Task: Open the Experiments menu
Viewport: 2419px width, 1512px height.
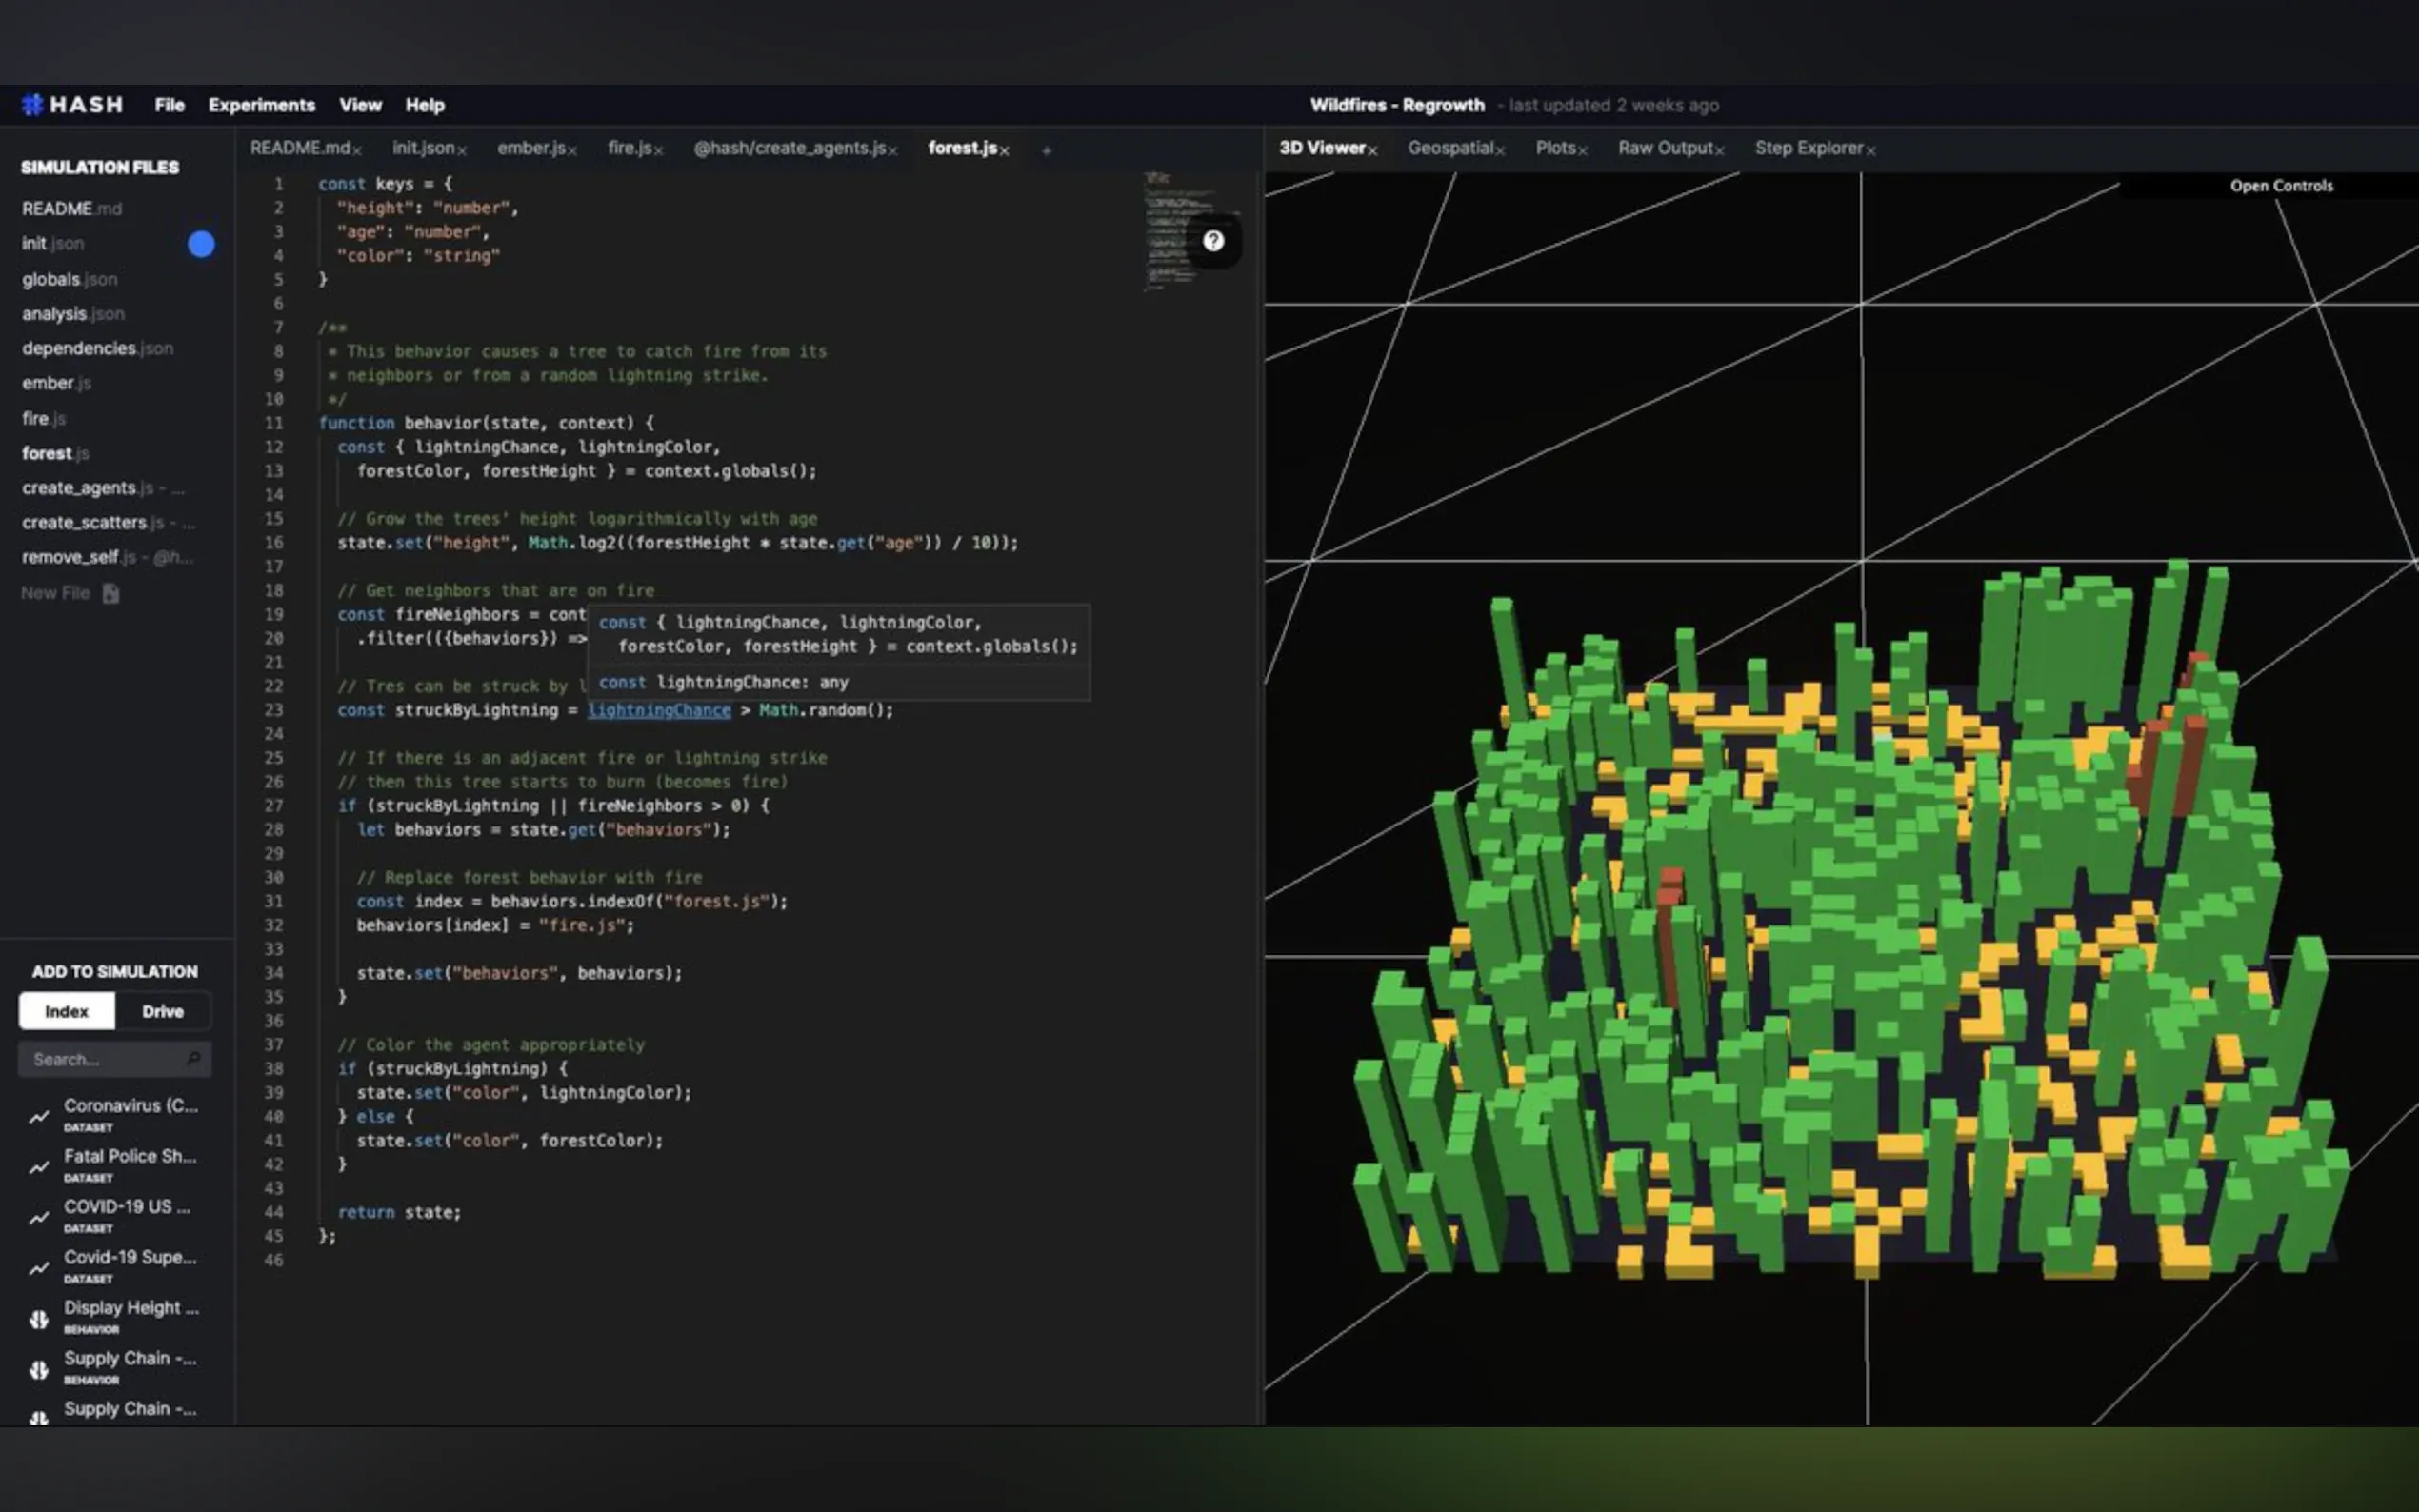Action: 261,105
